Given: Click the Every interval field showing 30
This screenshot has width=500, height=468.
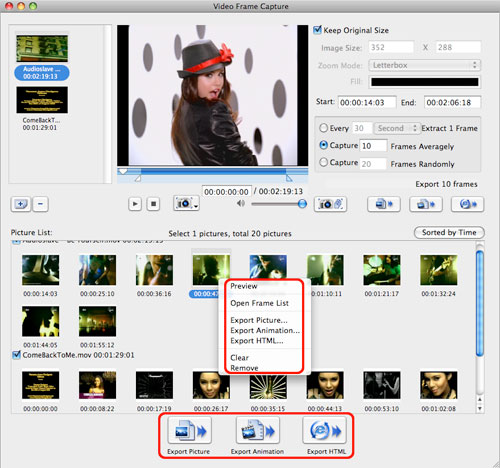Looking at the screenshot, I should (x=362, y=128).
